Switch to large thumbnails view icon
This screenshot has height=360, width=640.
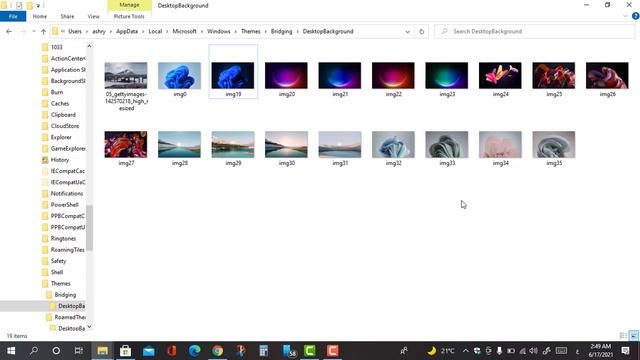pos(634,336)
